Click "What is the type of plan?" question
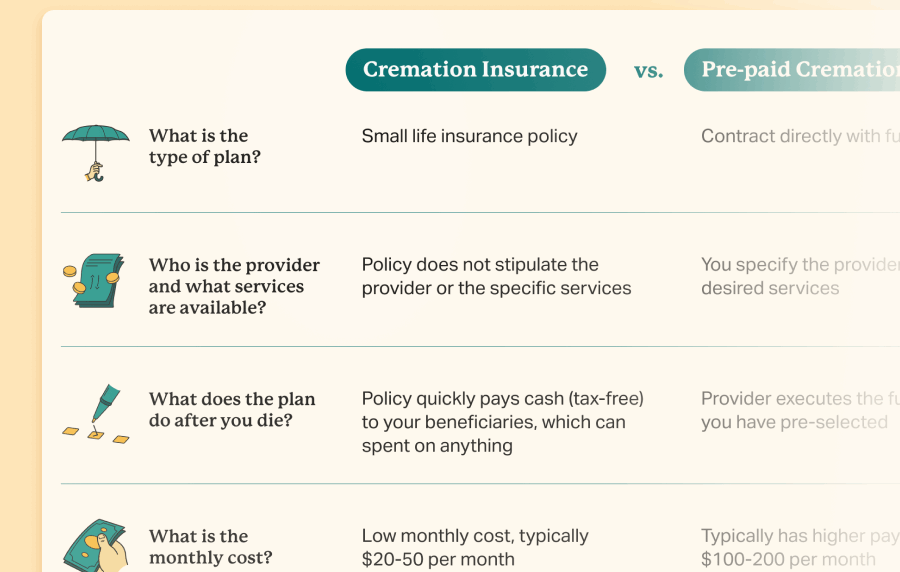This screenshot has width=900, height=572. [205, 146]
